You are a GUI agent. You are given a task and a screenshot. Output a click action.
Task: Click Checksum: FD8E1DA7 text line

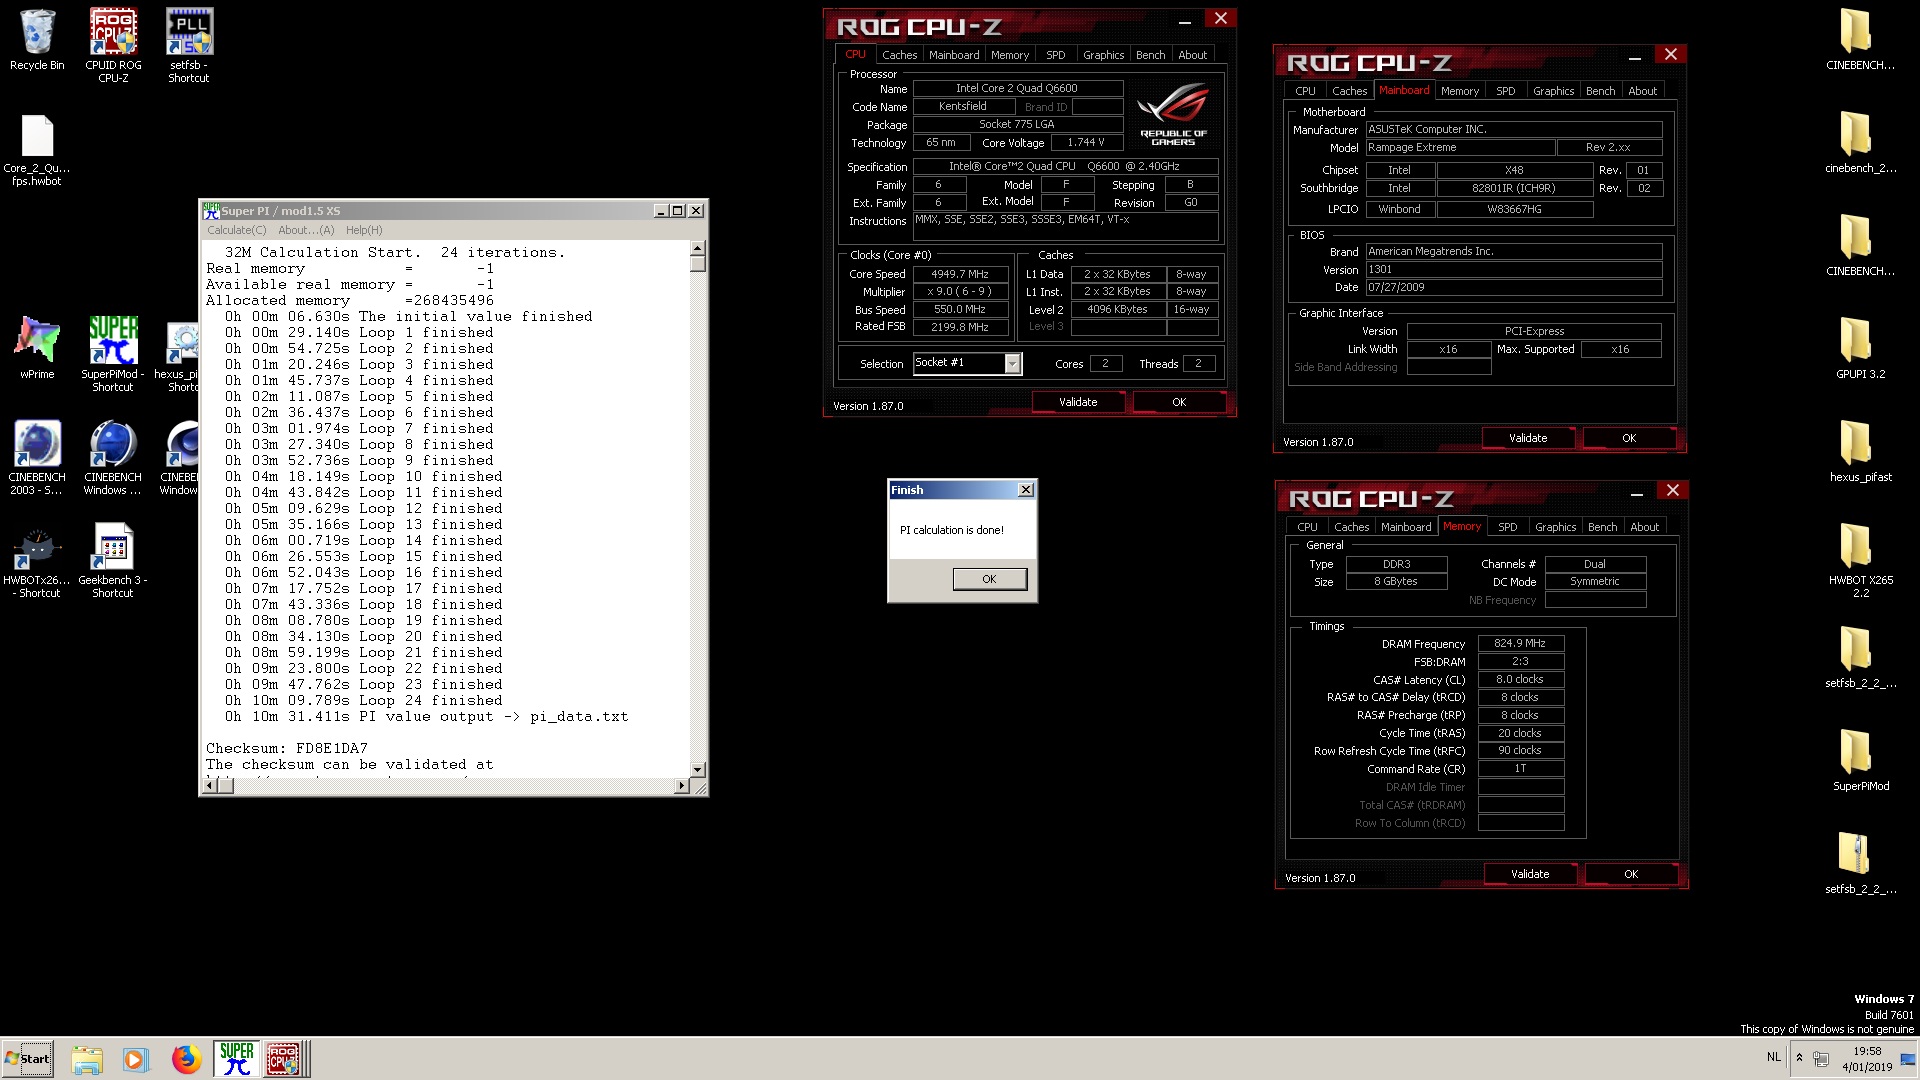click(x=287, y=748)
